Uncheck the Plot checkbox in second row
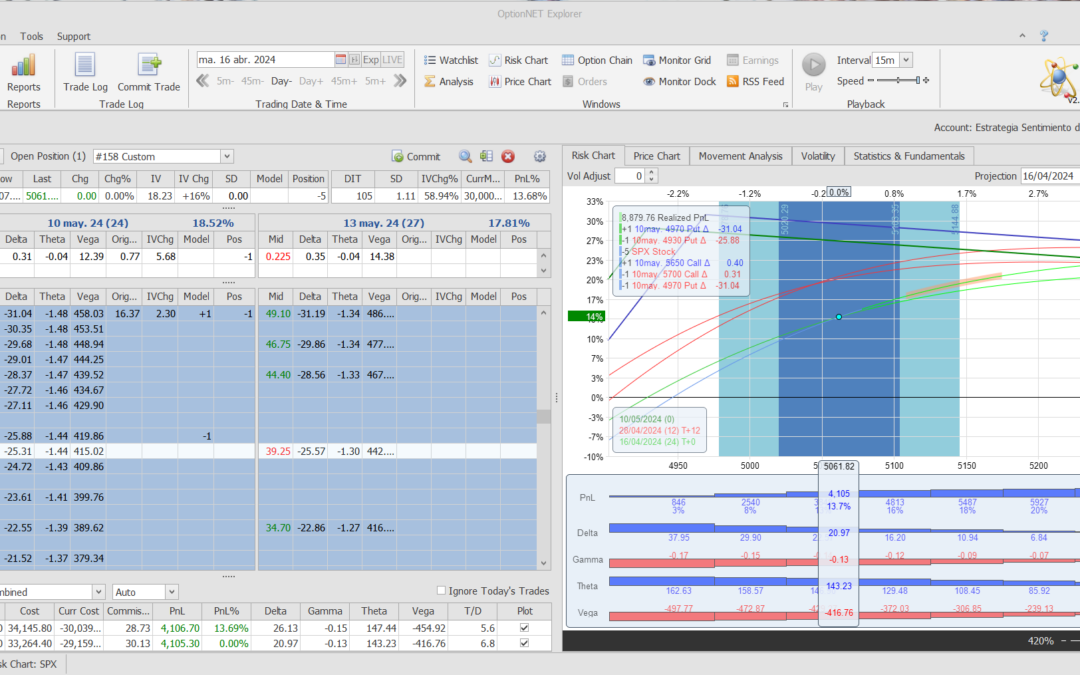The width and height of the screenshot is (1080, 675). [524, 644]
